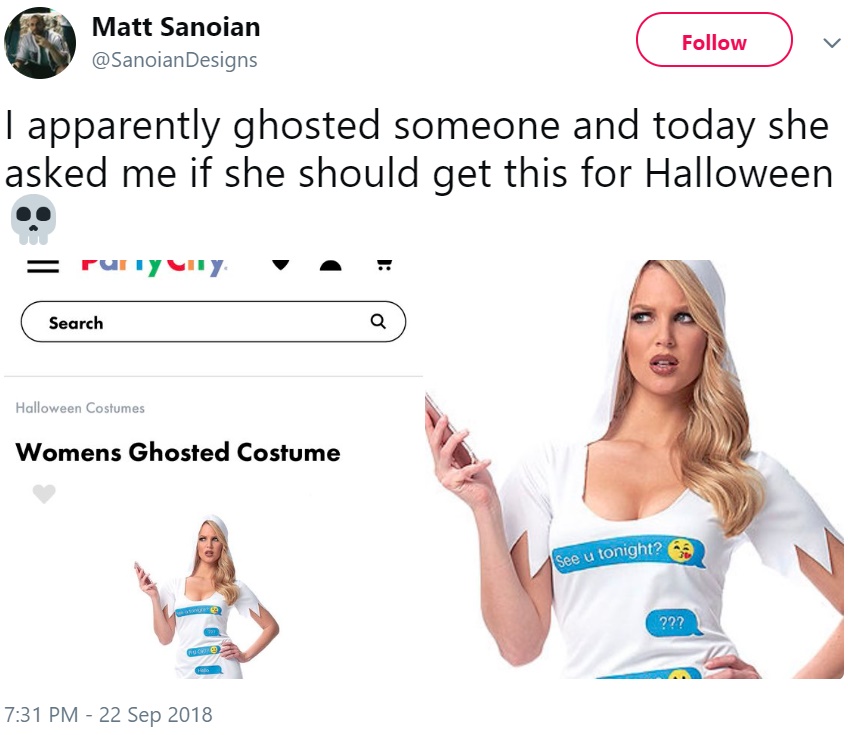Screen dimensions: 848x735
Task: Click the magnifying glass search icon
Action: 378,321
